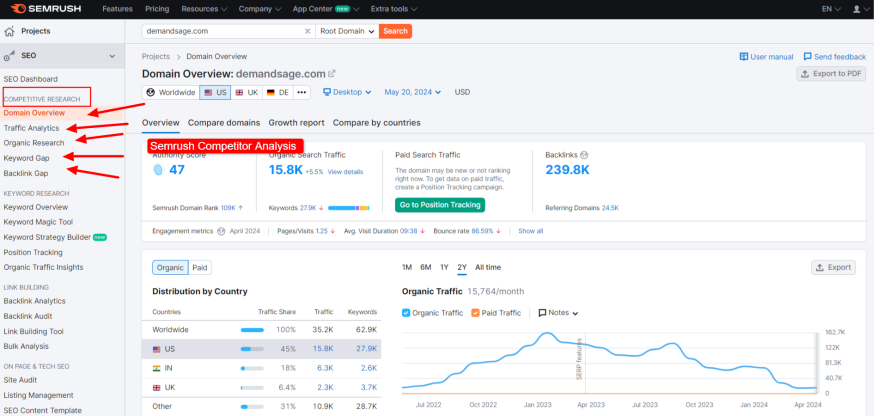Clear the domain search field
The height and width of the screenshot is (416, 884).
click(307, 31)
